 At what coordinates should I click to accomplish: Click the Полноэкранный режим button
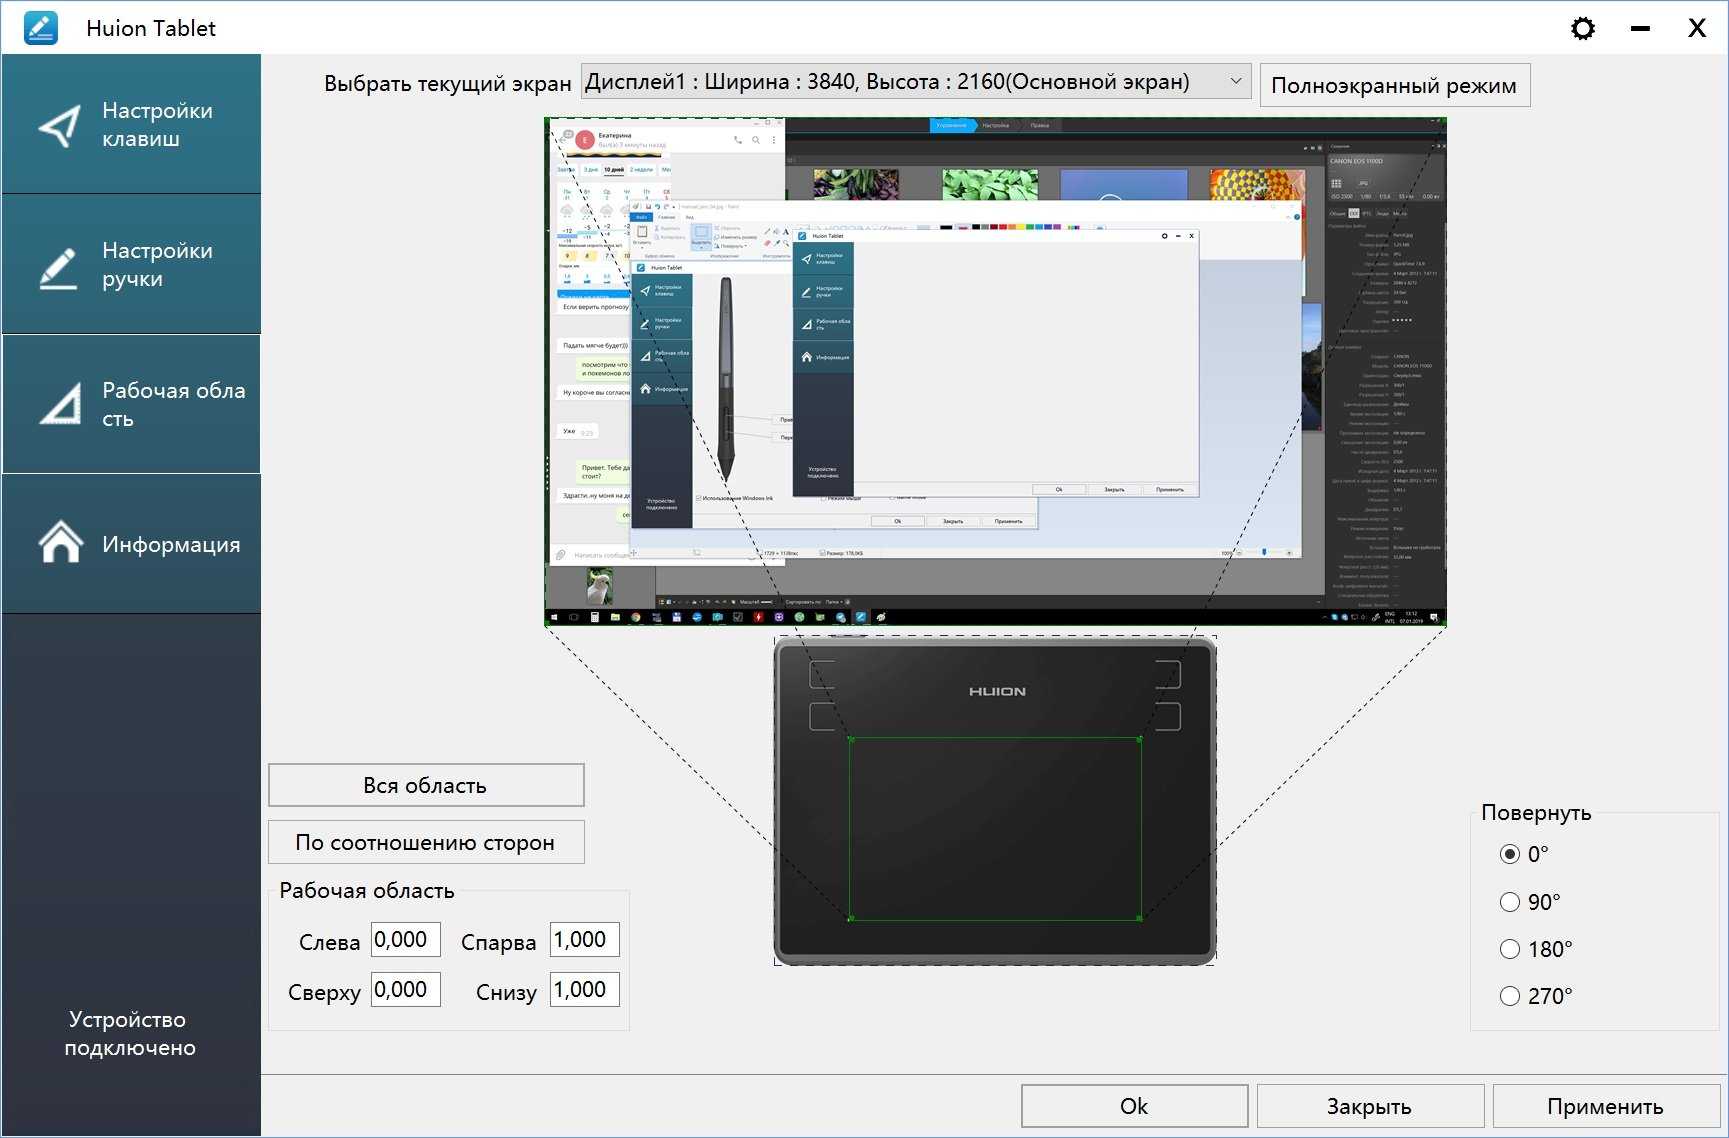pyautogui.click(x=1394, y=85)
